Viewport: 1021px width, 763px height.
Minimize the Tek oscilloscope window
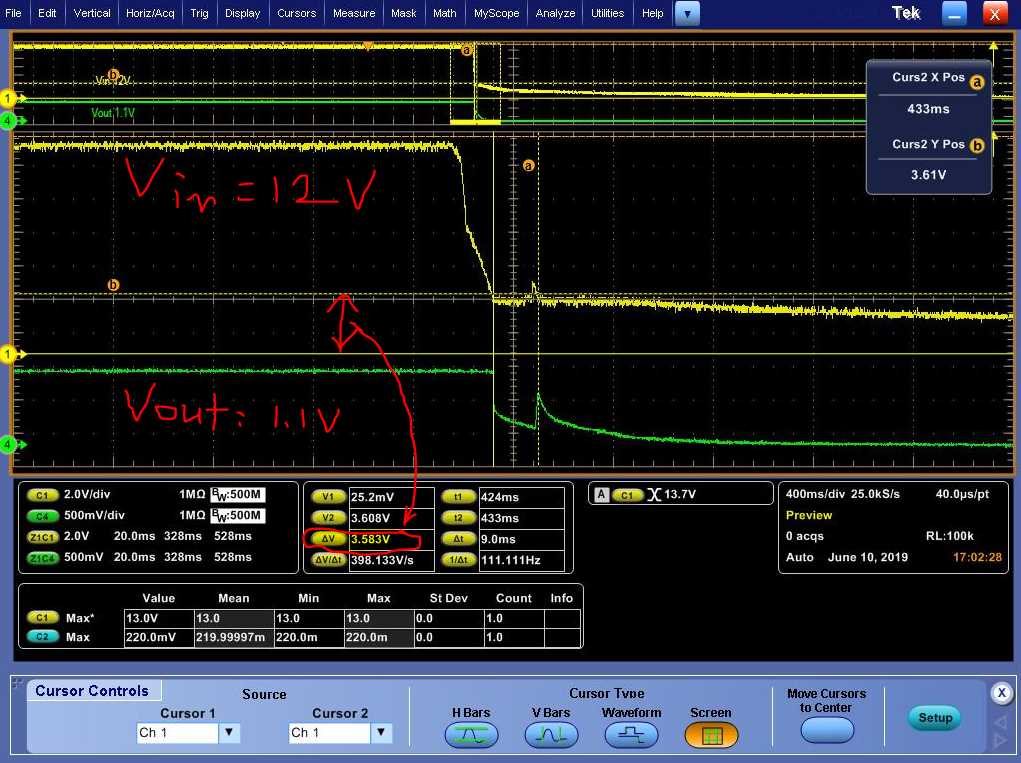point(954,13)
